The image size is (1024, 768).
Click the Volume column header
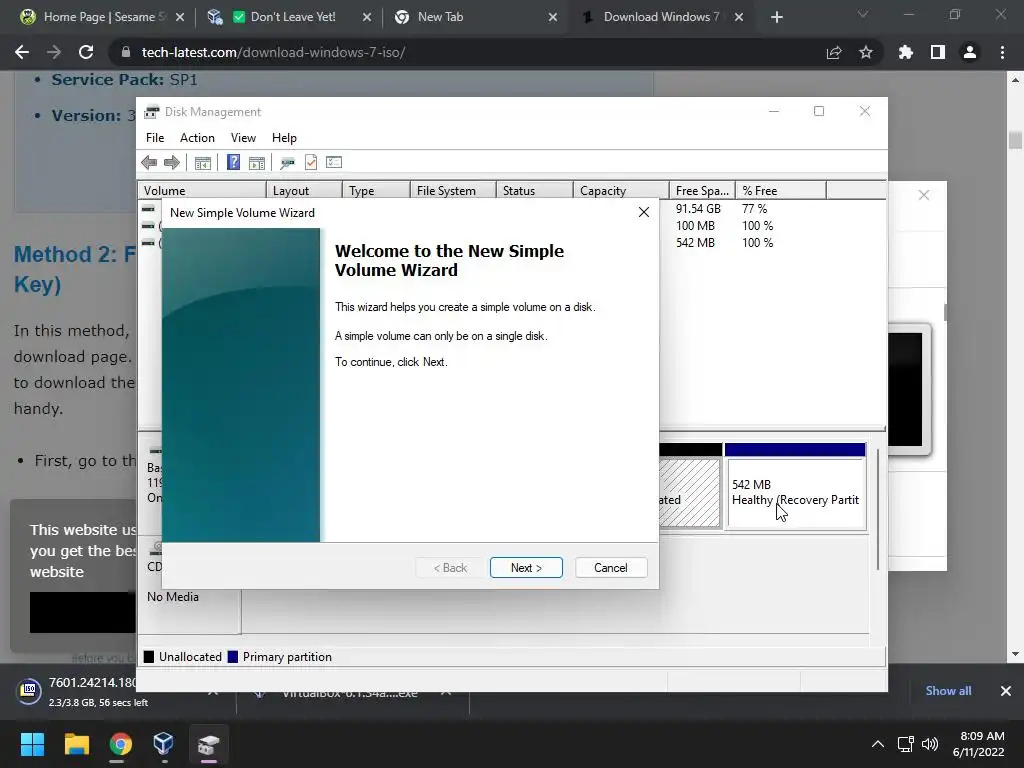tap(202, 191)
